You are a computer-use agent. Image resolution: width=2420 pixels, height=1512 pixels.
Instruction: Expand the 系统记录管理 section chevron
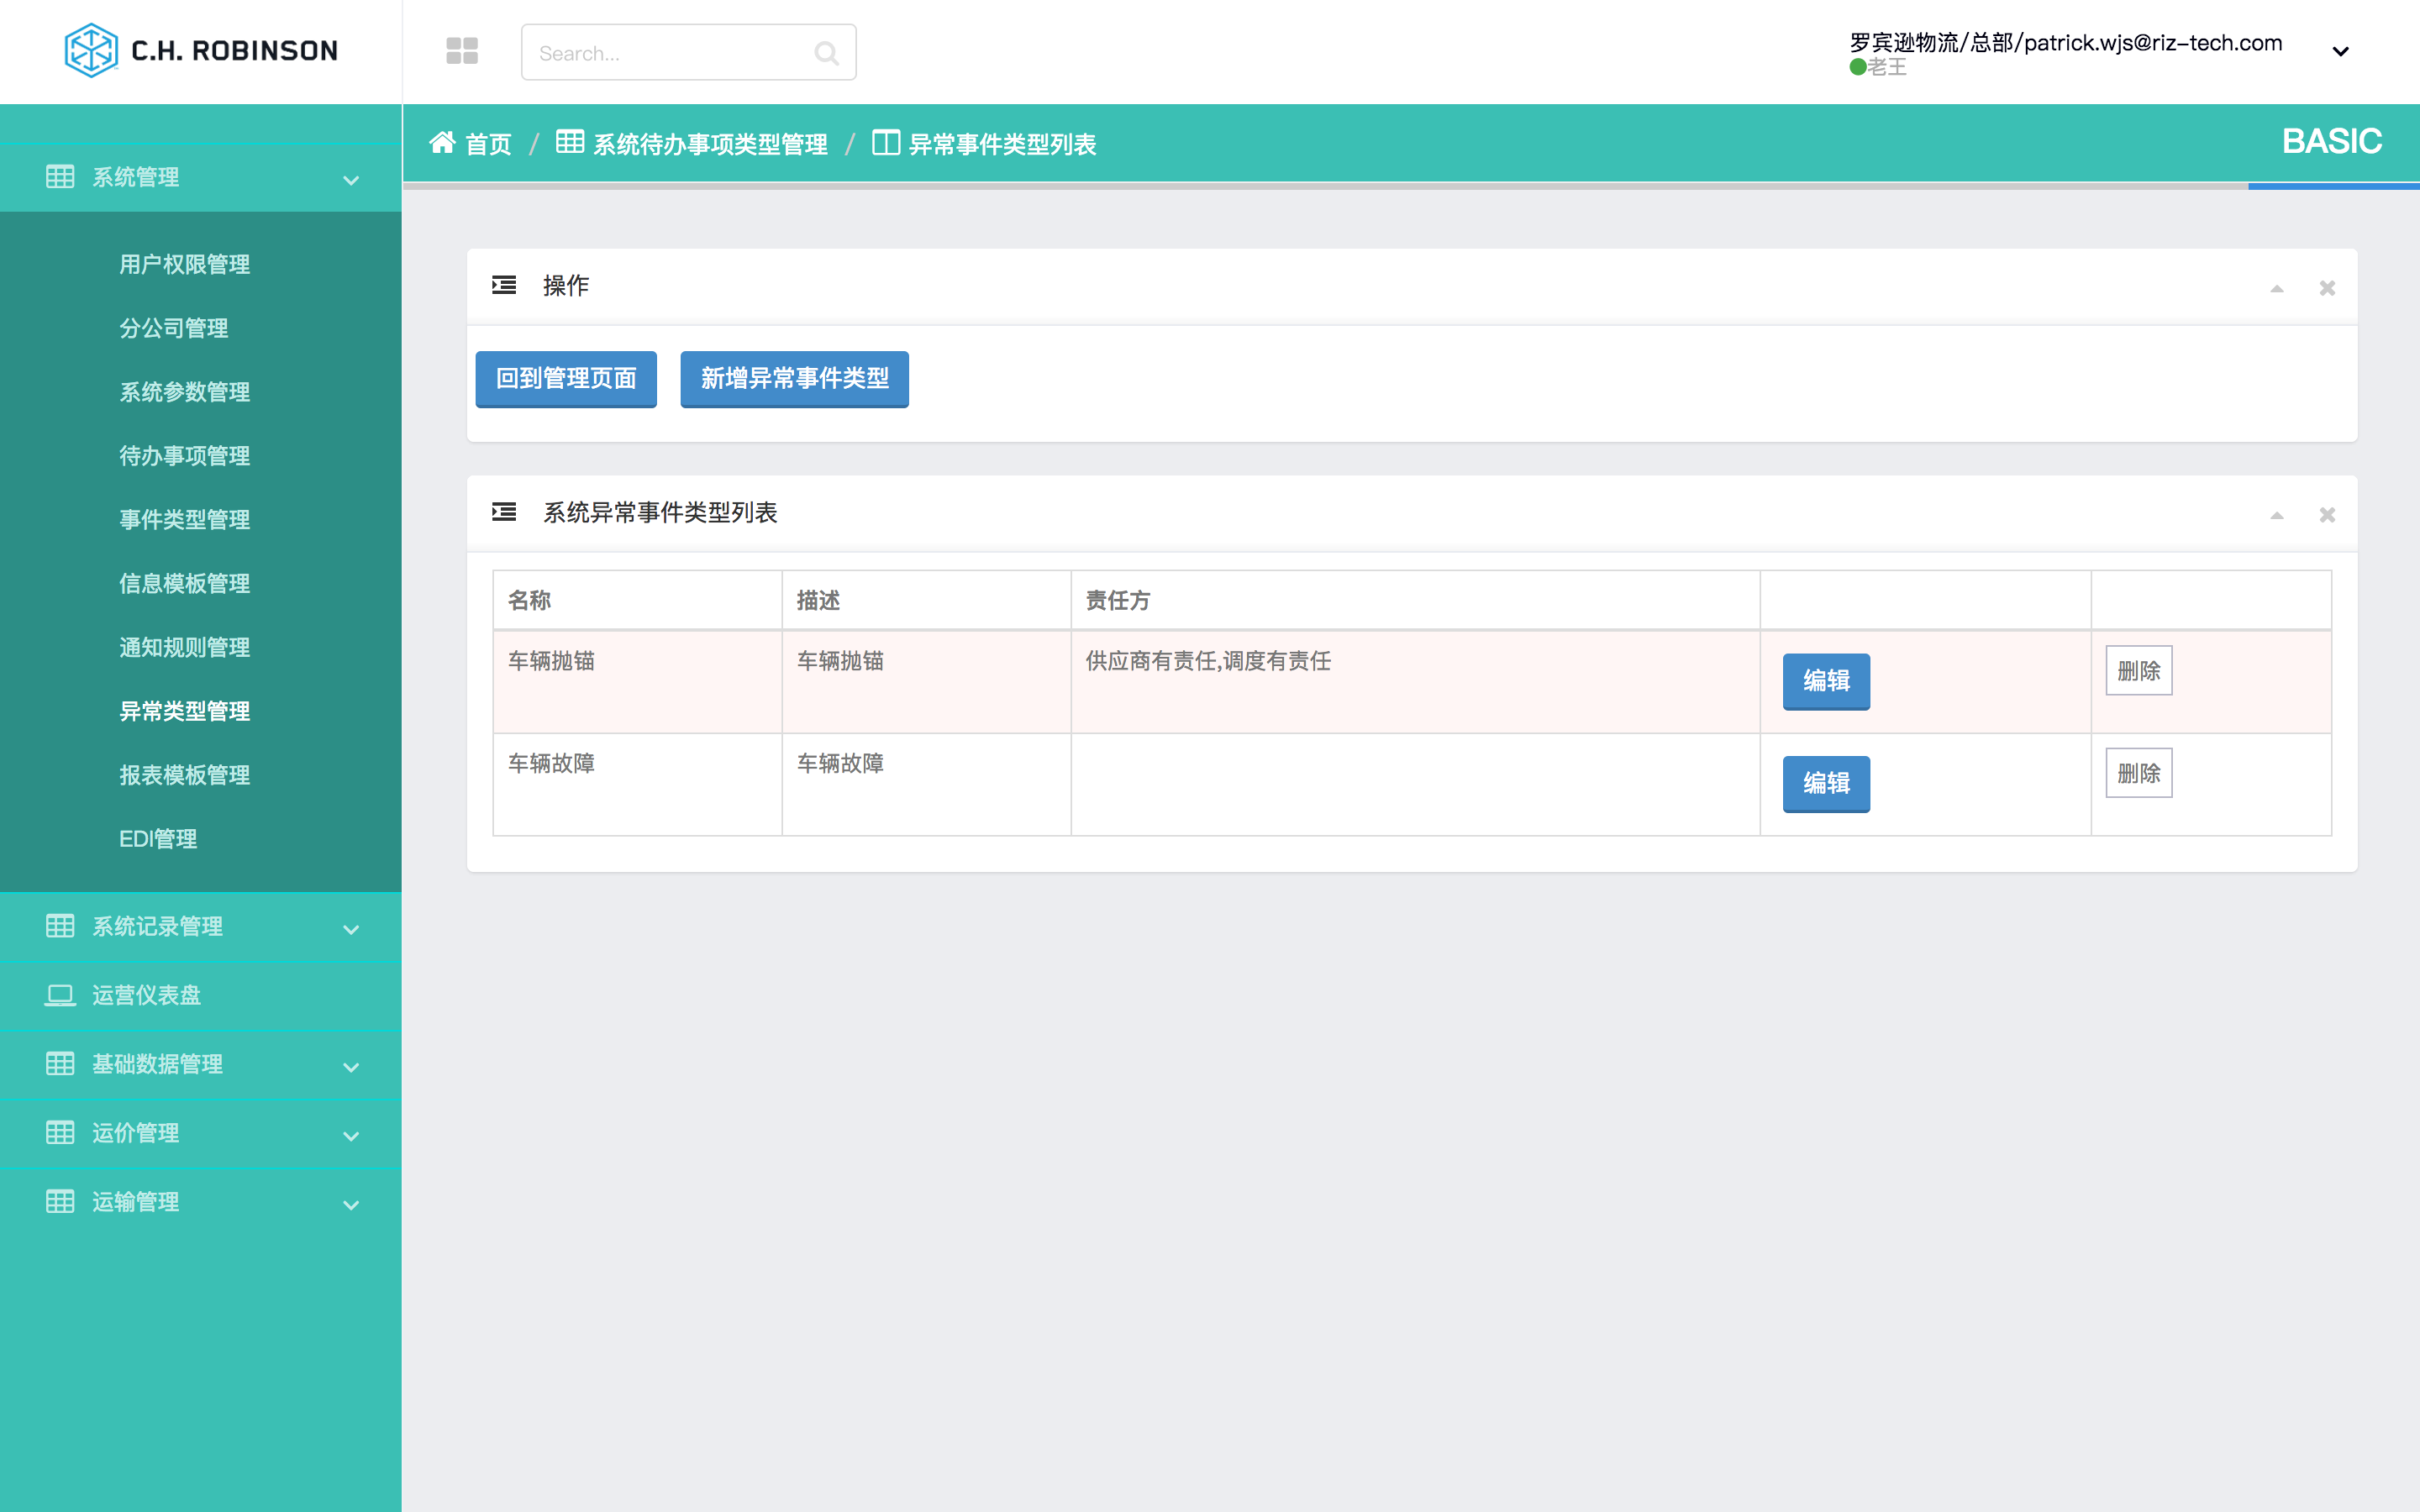point(351,929)
